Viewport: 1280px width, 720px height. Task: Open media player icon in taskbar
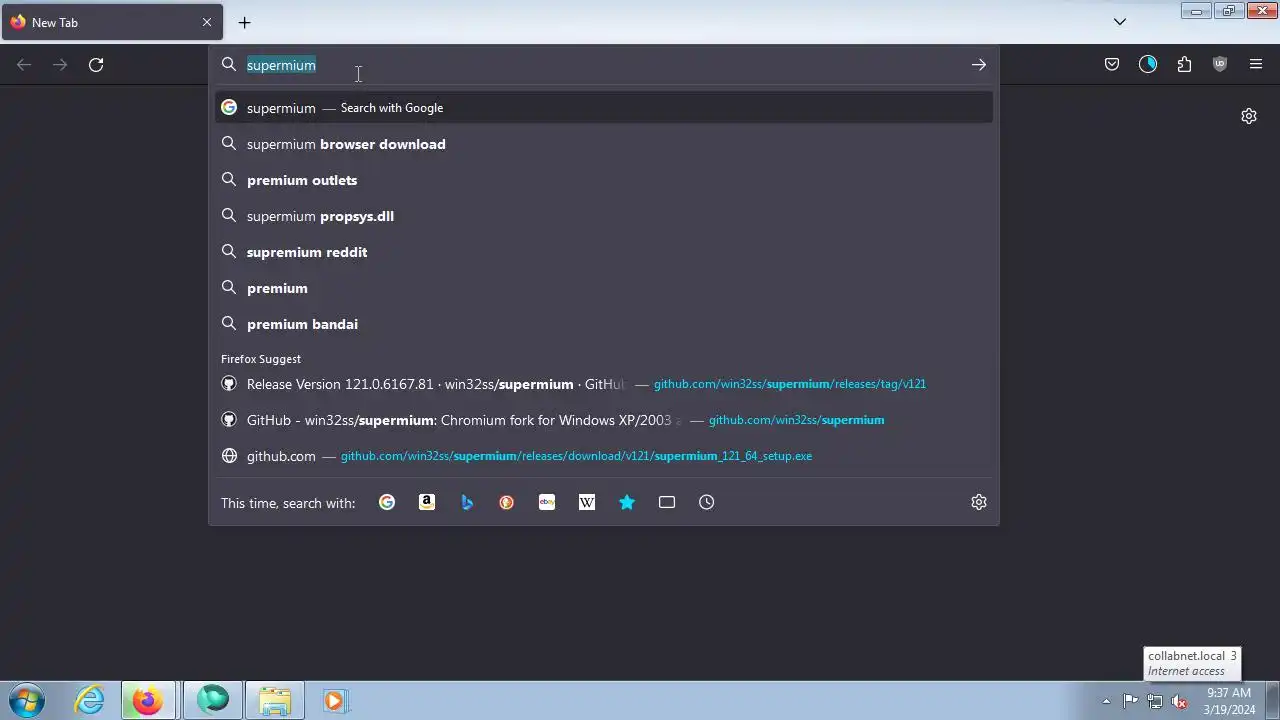coord(334,700)
